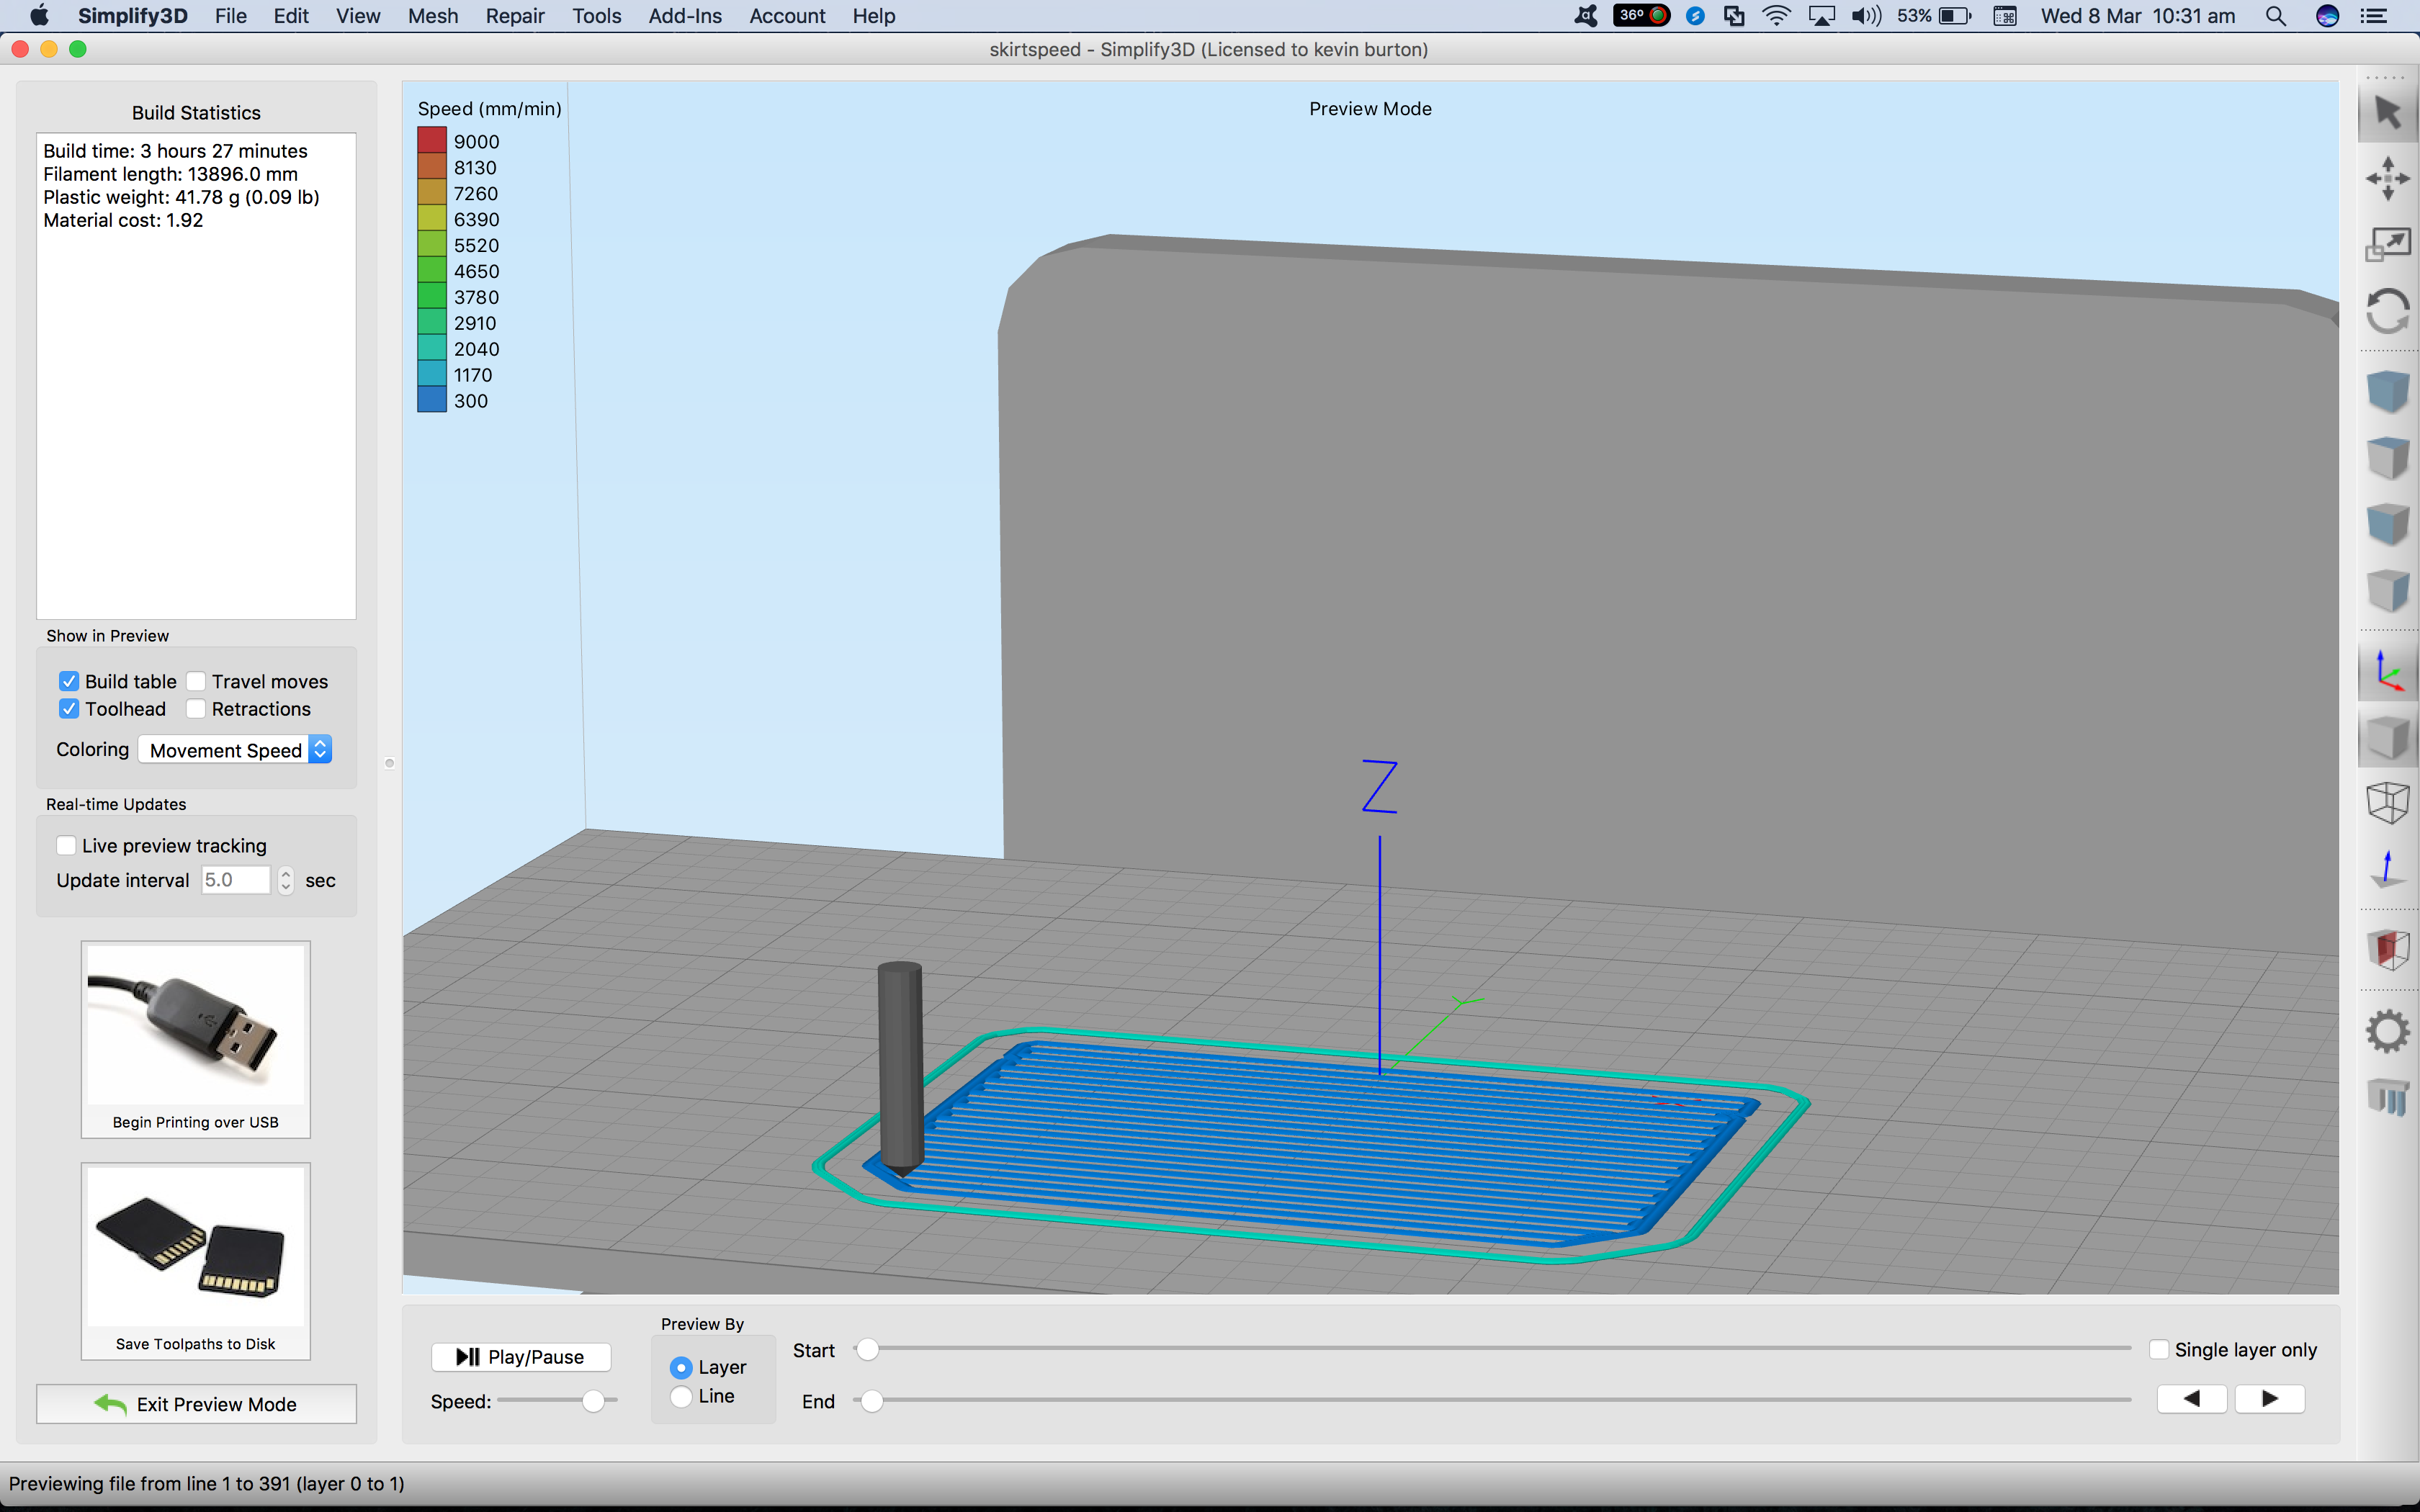Open the Repair menu
The width and height of the screenshot is (2420, 1512).
[515, 16]
